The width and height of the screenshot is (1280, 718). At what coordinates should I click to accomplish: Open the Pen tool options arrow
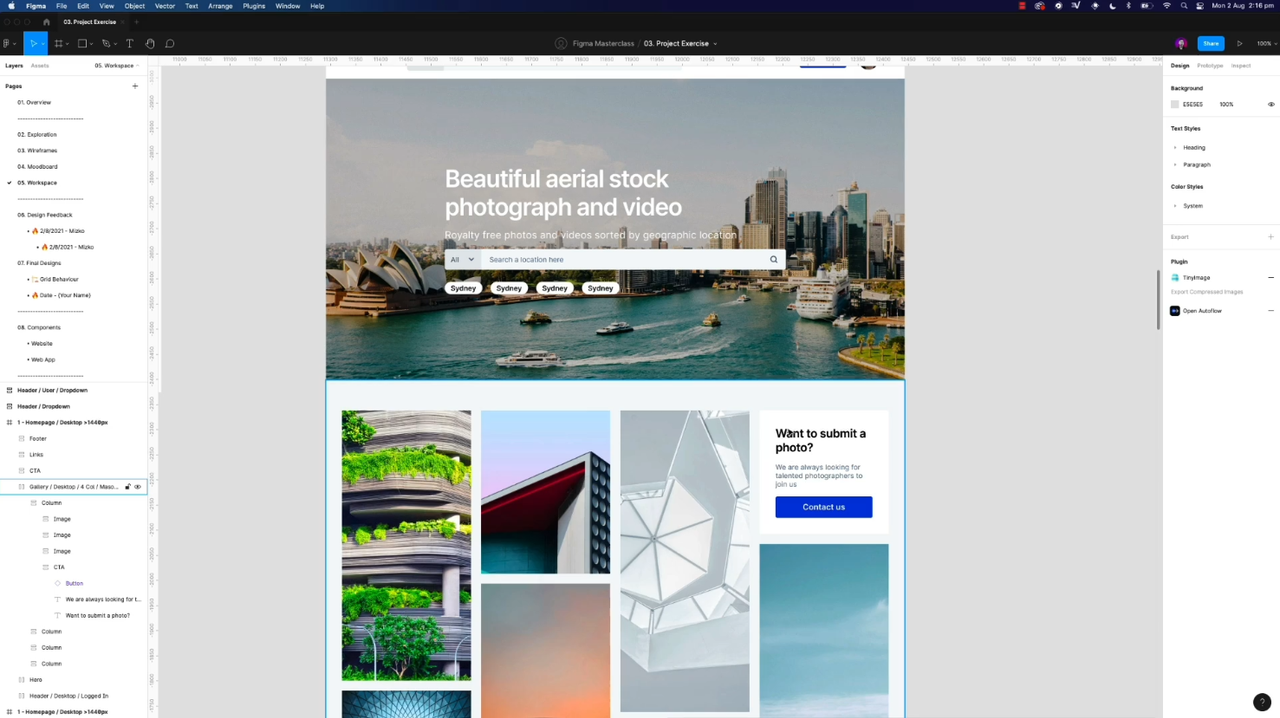coord(115,44)
